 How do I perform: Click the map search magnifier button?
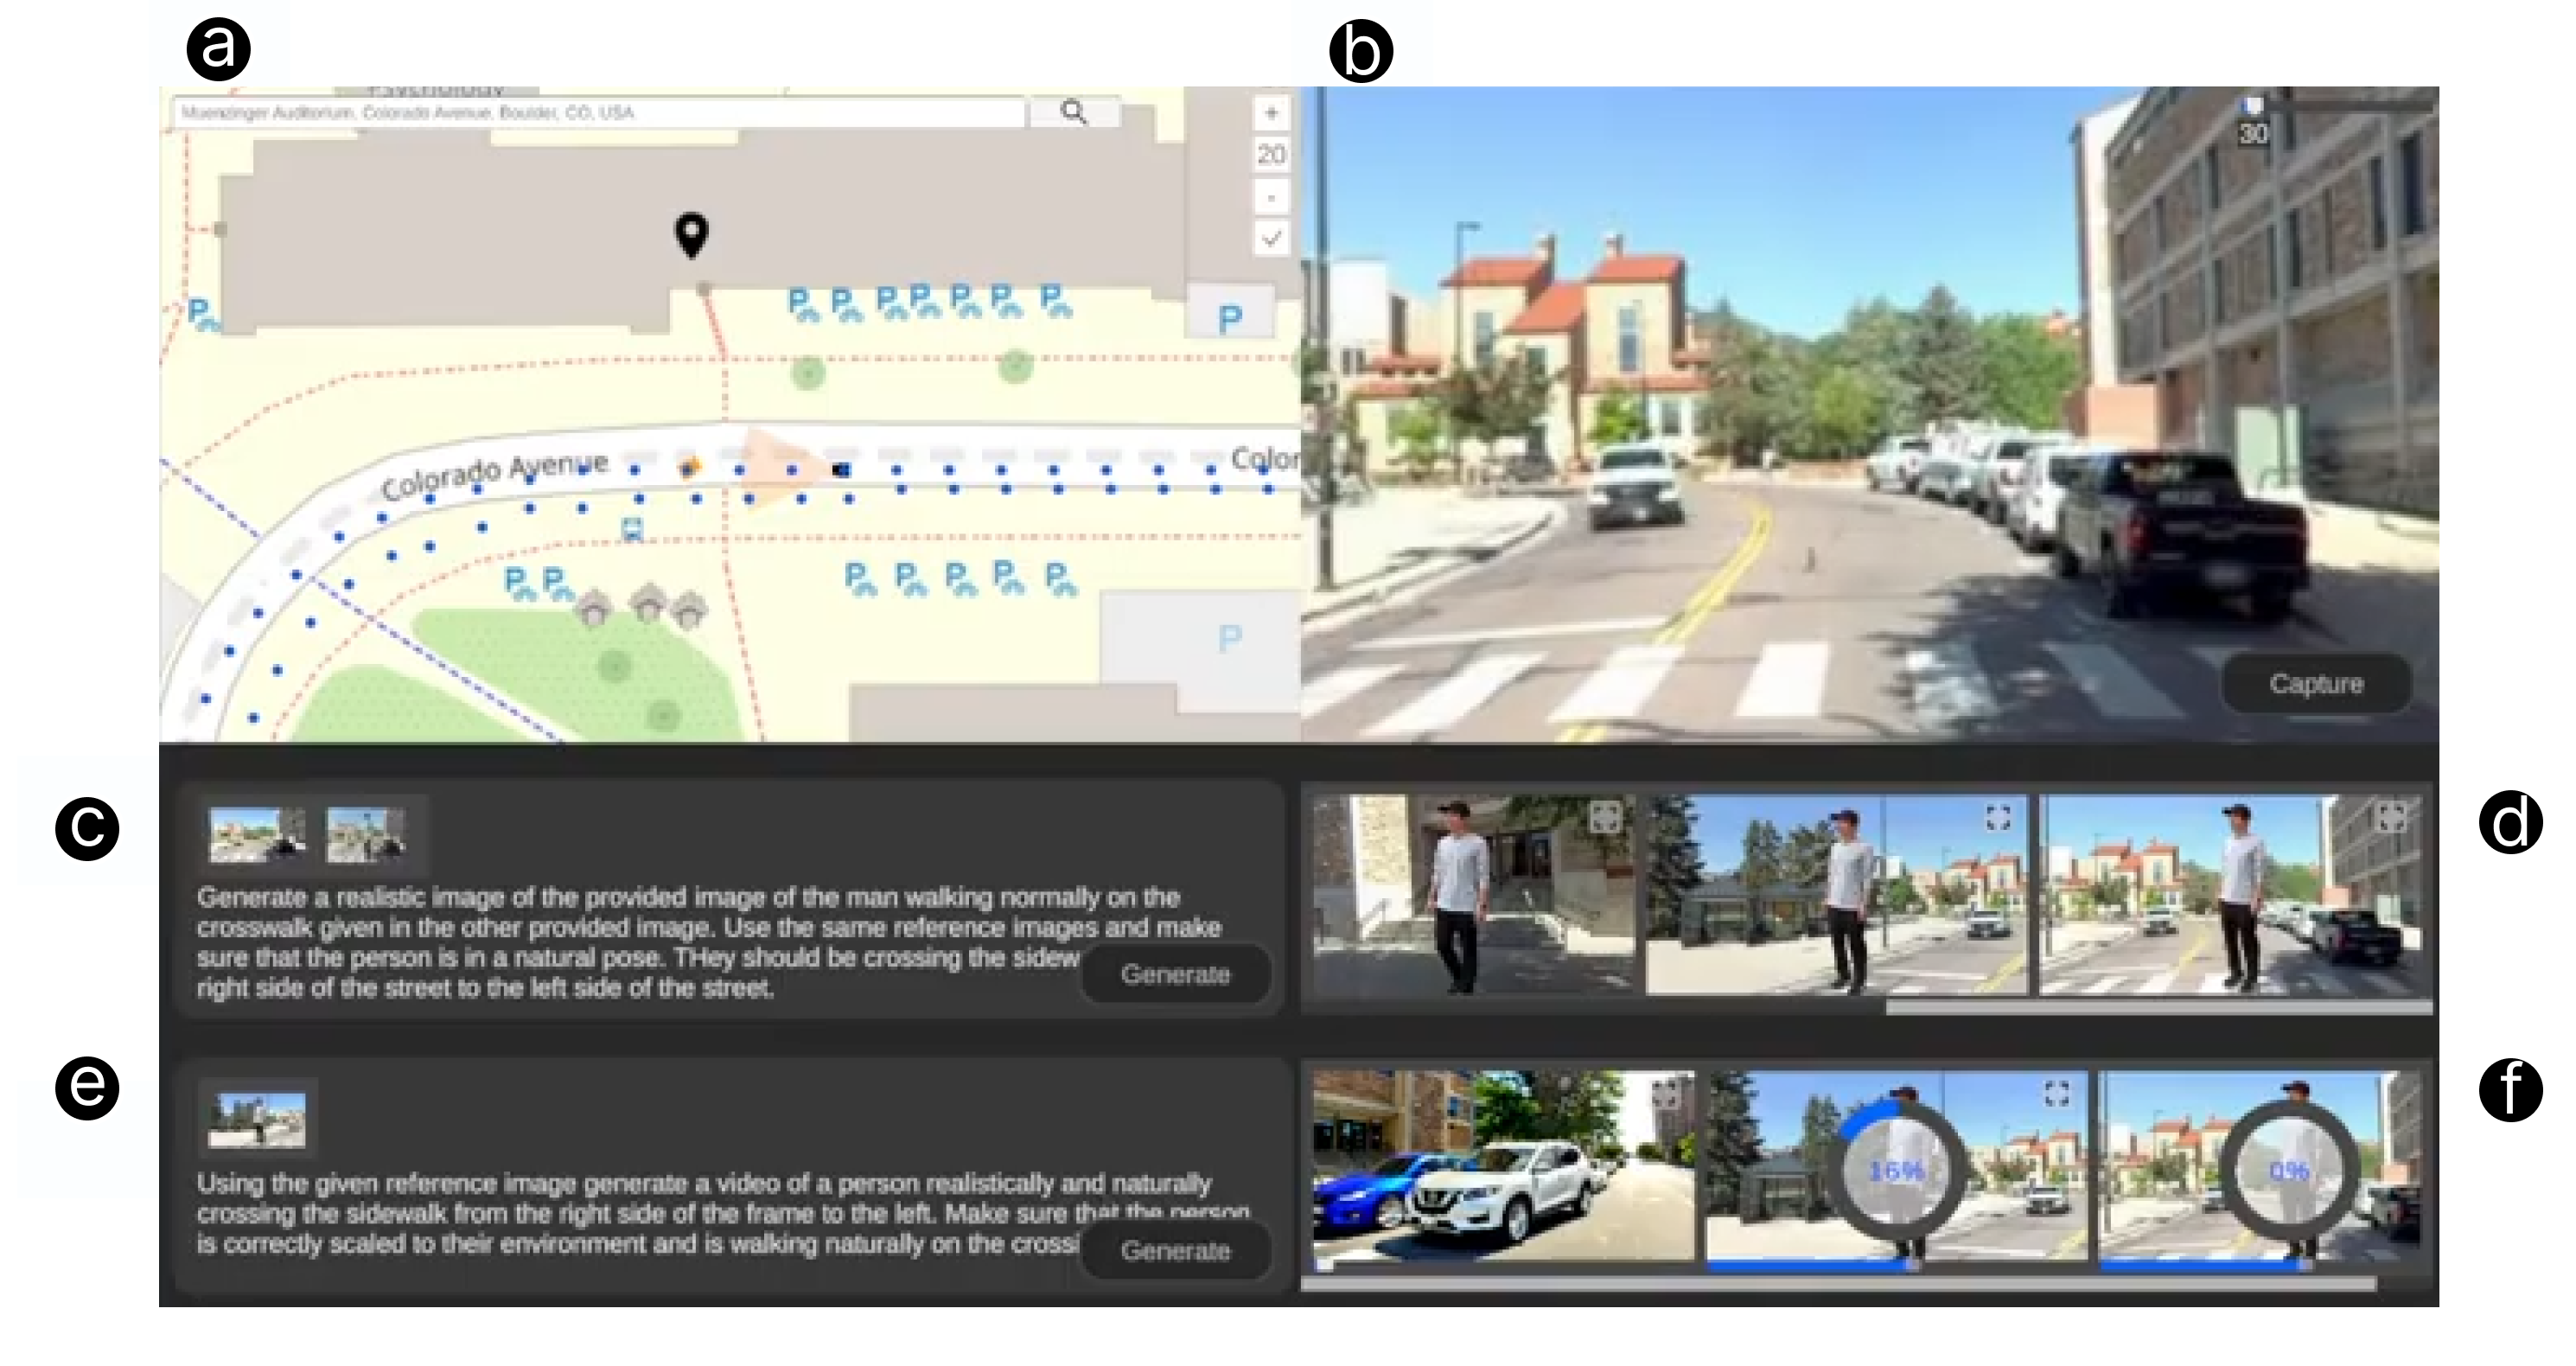pos(1073,111)
